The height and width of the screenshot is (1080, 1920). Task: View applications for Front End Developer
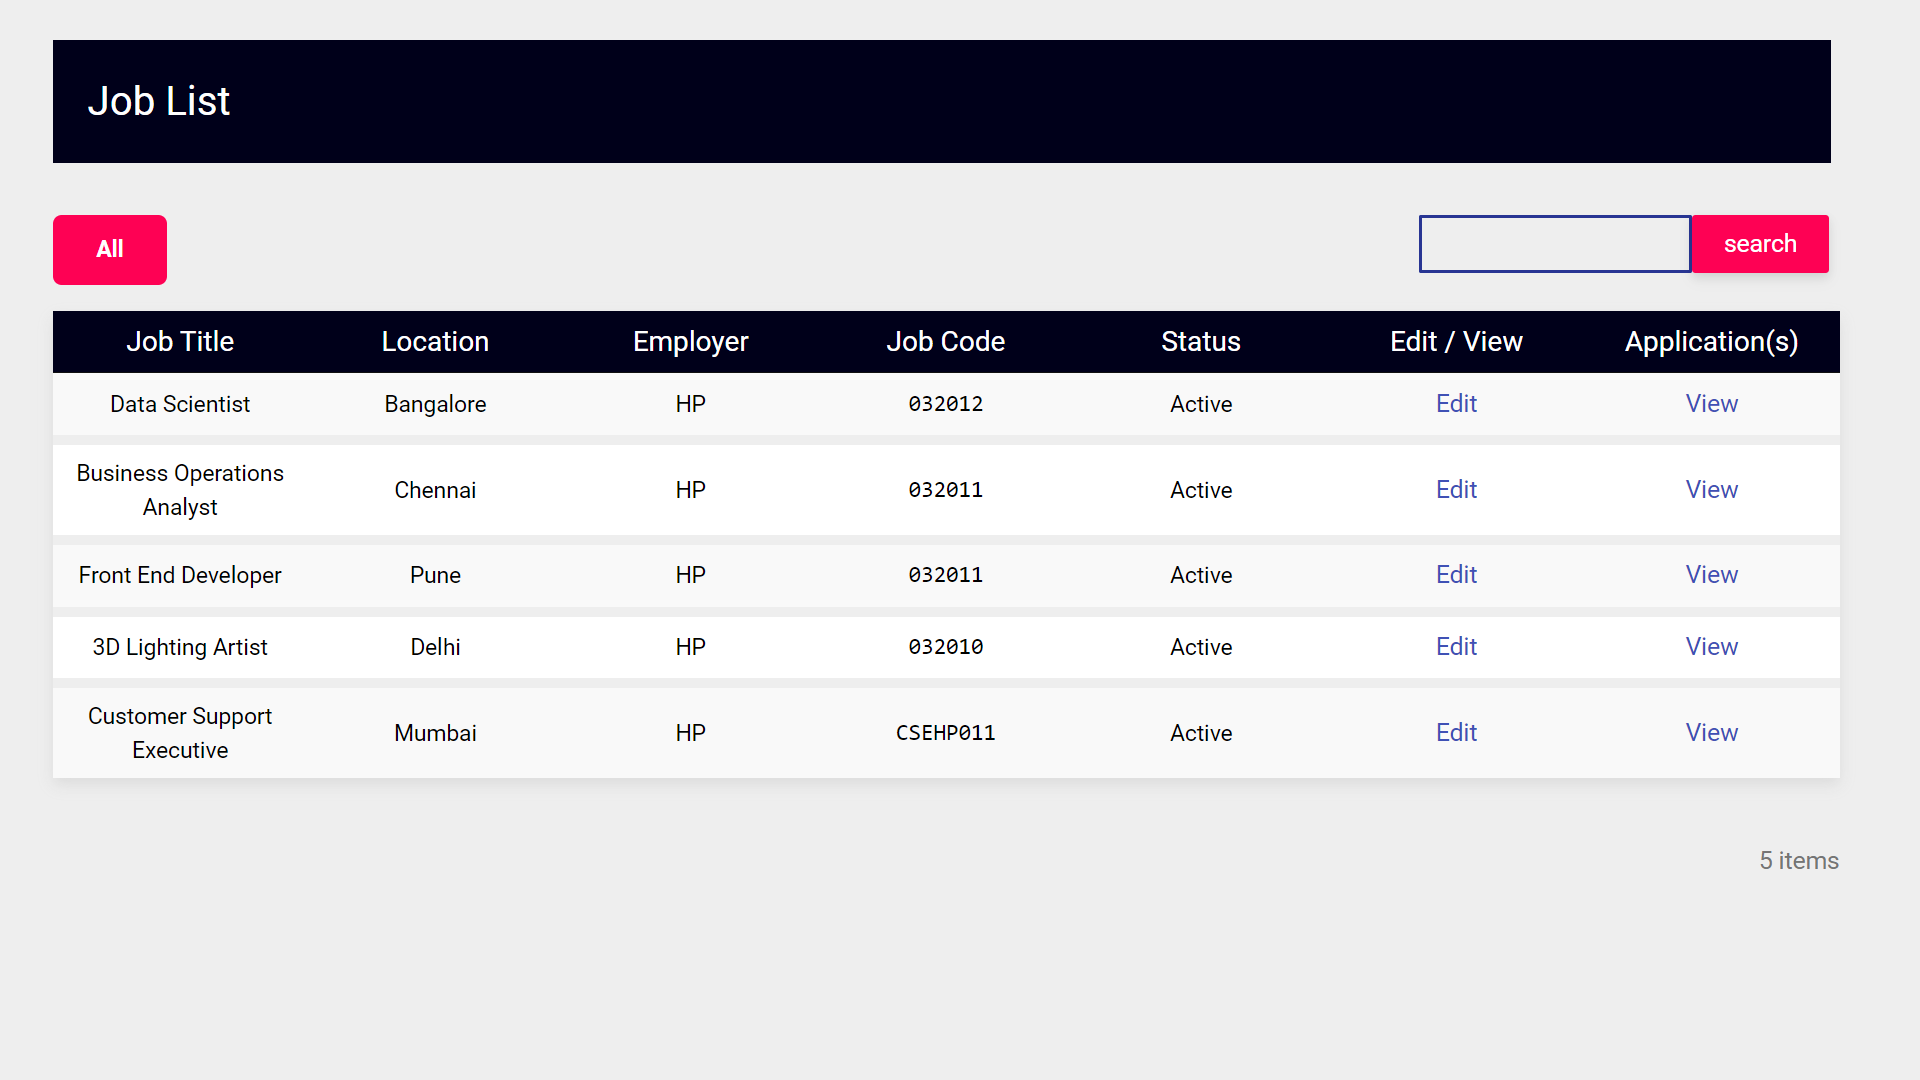tap(1711, 574)
